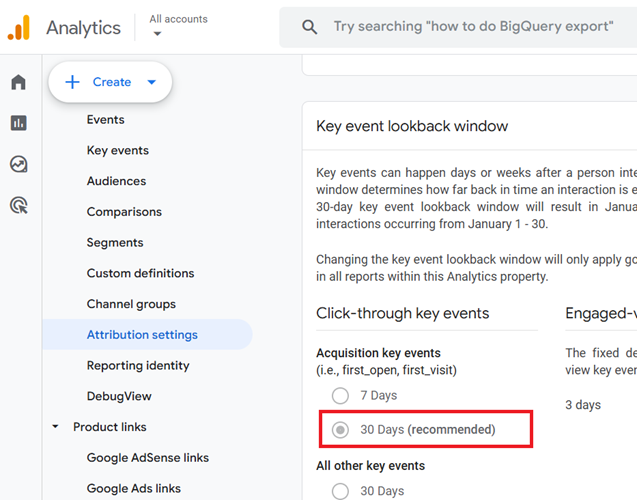Click the search magnifier icon
The height and width of the screenshot is (500, 637).
(x=310, y=27)
